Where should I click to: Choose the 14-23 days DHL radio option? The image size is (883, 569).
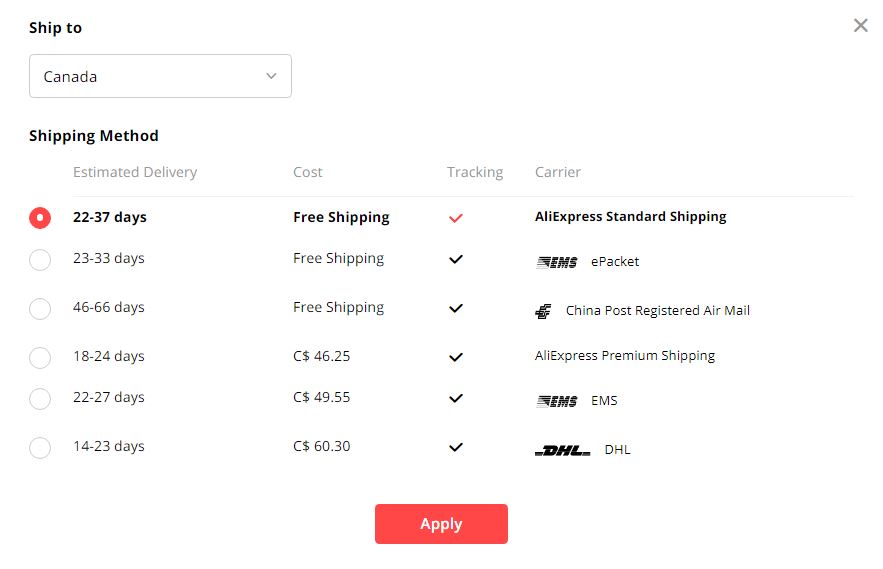pyautogui.click(x=40, y=448)
